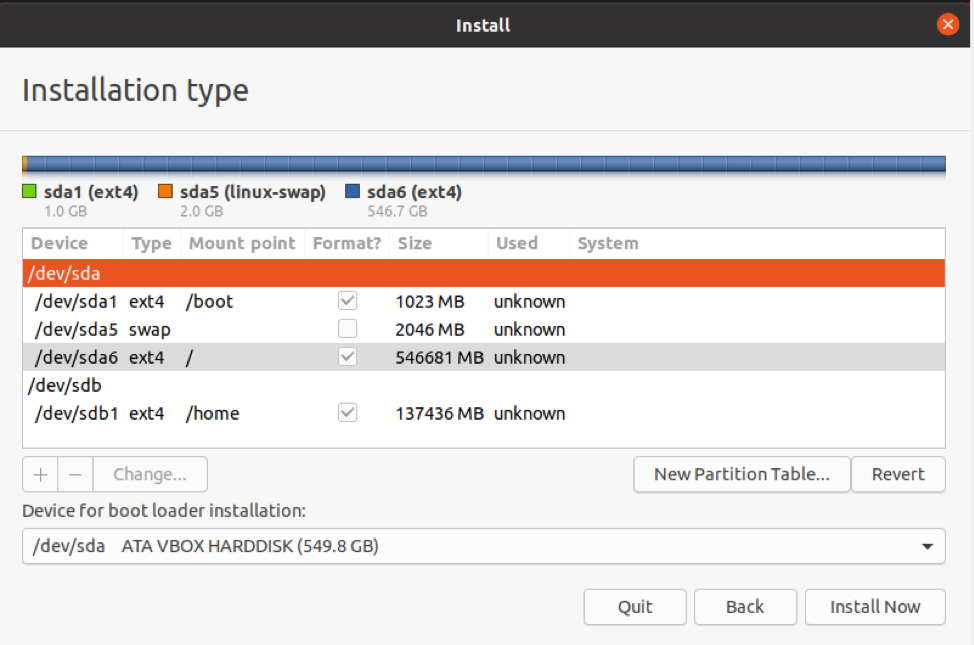Toggle the Format checkbox for /dev/sdb1

(346, 413)
